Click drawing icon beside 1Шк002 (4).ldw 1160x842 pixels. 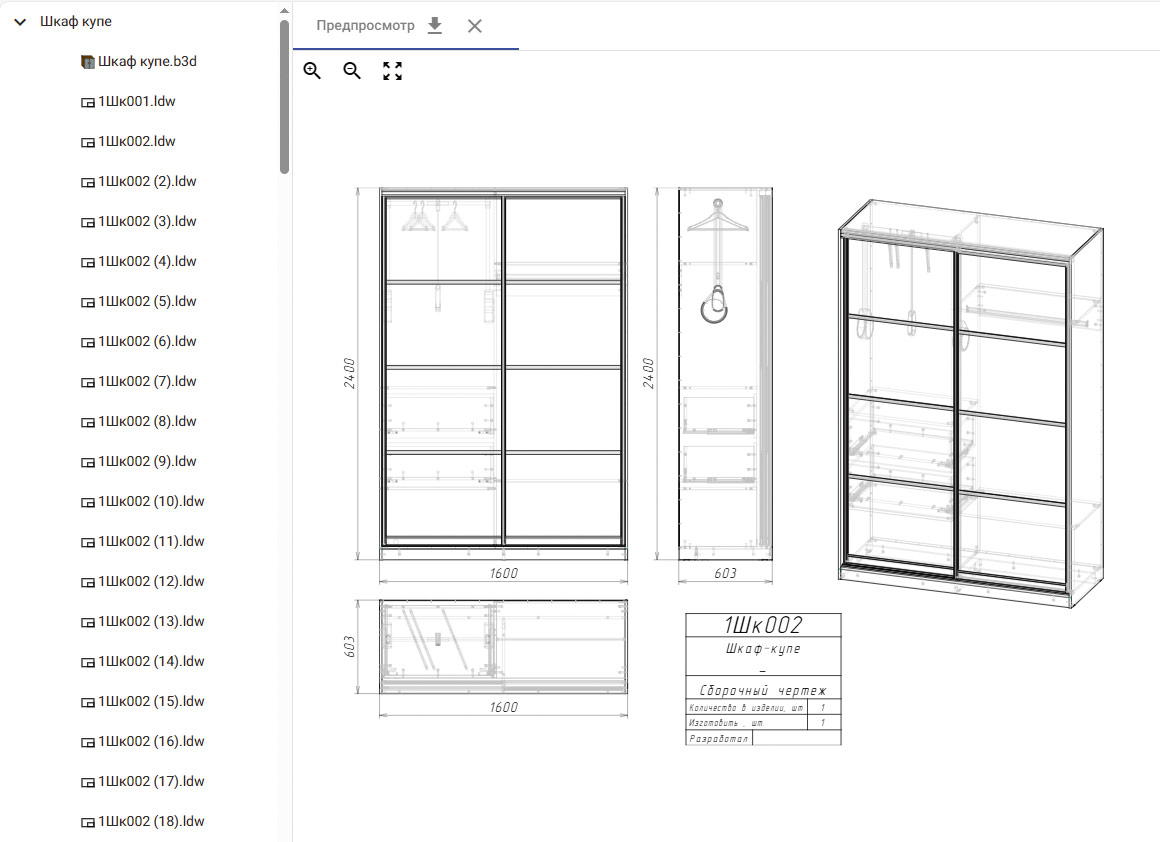87,263
